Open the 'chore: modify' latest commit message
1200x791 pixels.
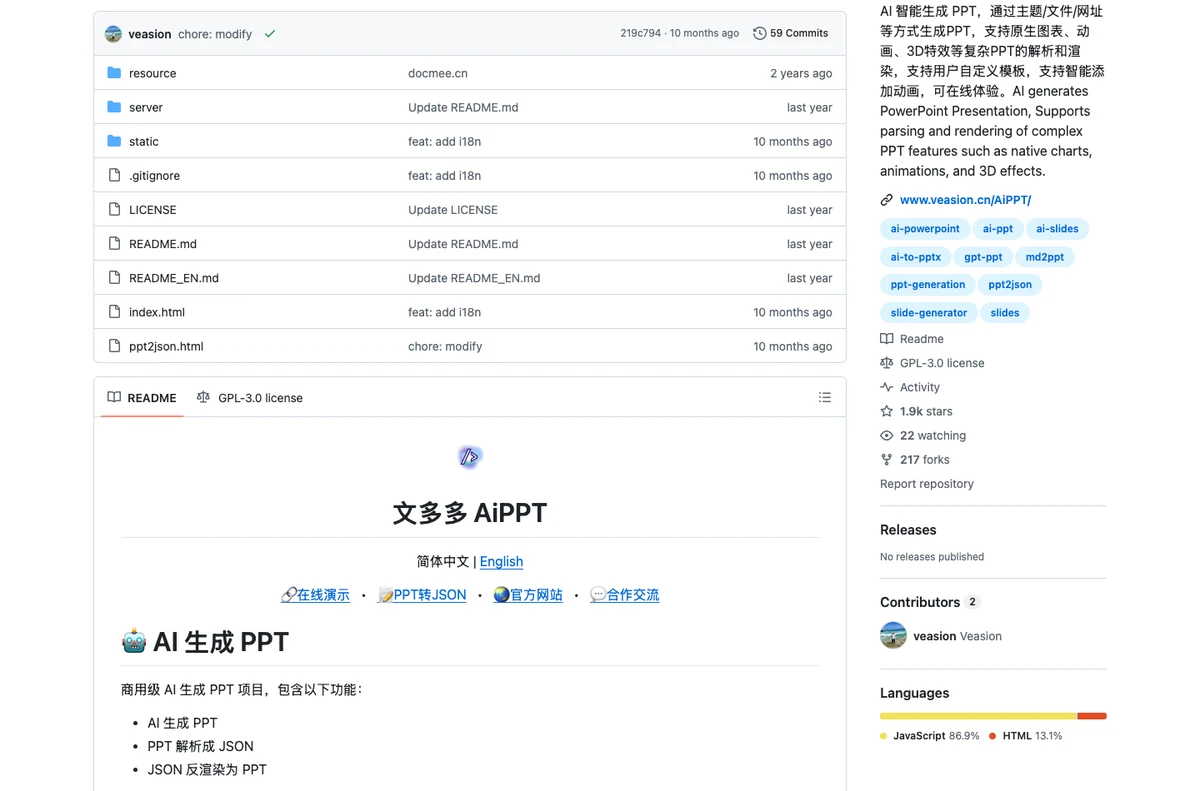tap(215, 34)
